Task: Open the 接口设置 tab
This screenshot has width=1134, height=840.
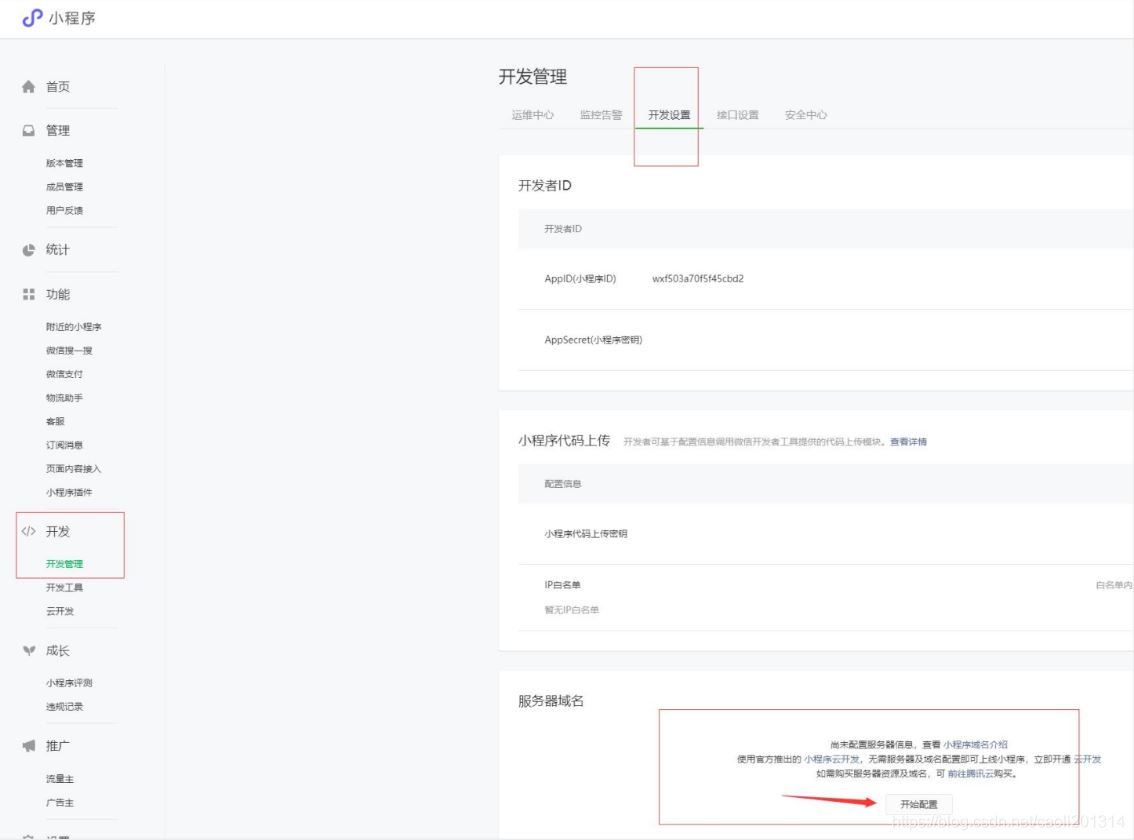Action: tap(738, 114)
